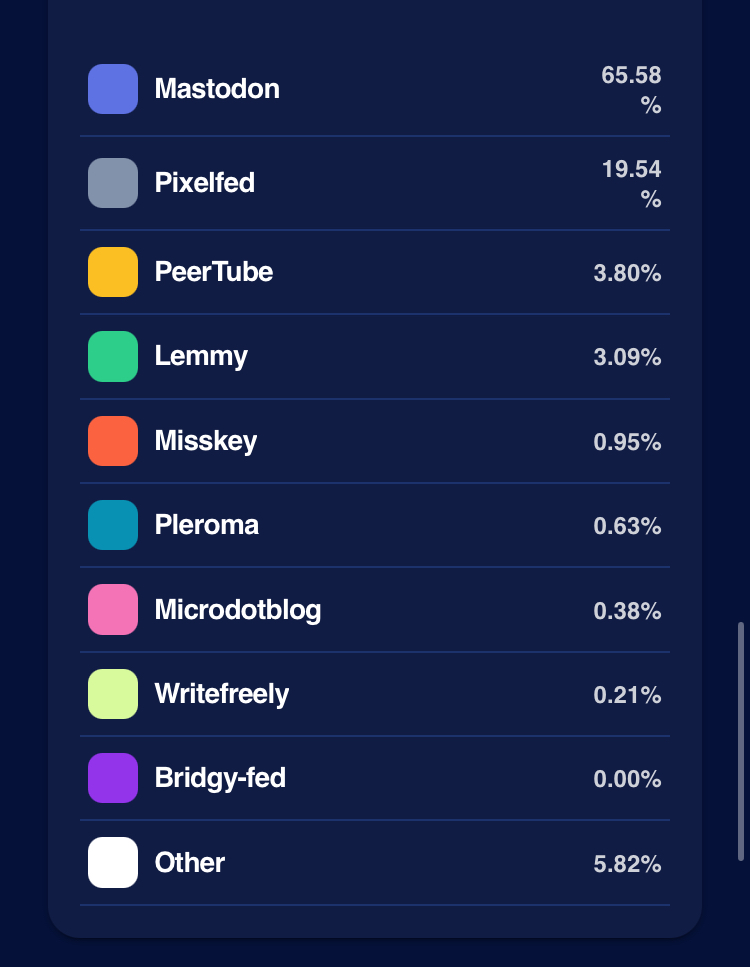Viewport: 750px width, 967px height.
Task: Click the Misskey orange color swatch
Action: 113,441
